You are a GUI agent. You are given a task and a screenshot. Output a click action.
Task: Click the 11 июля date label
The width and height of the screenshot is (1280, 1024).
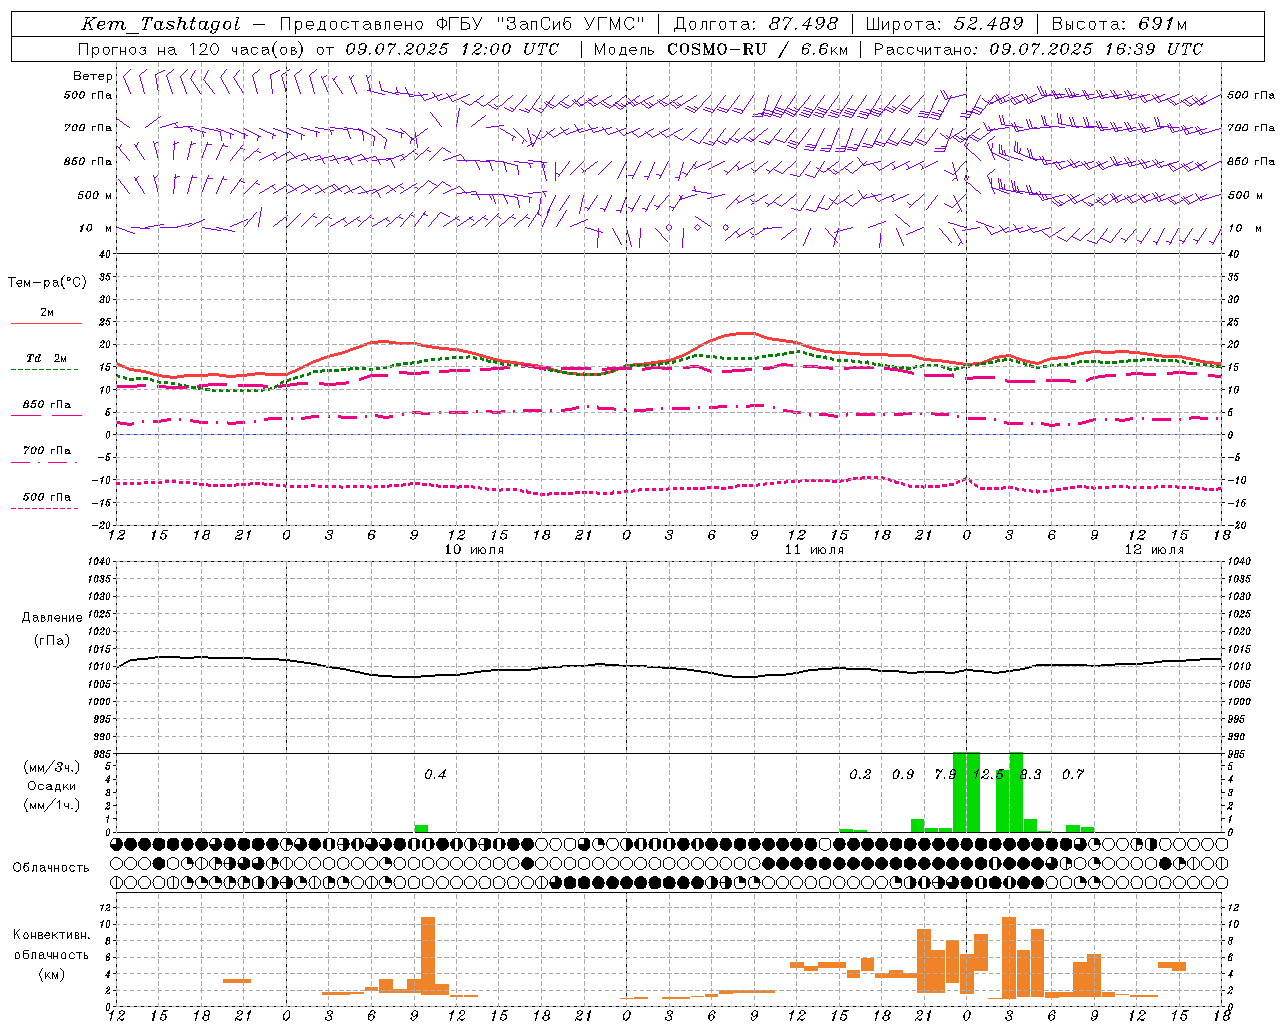pos(814,550)
